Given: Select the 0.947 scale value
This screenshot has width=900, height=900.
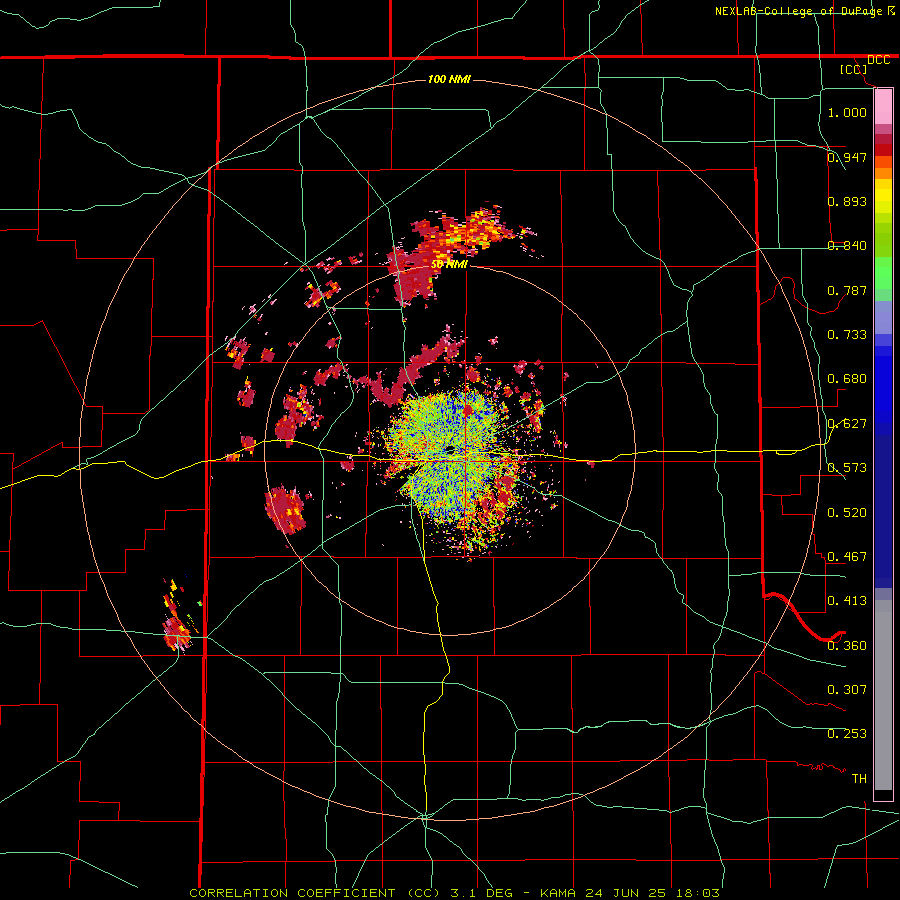Looking at the screenshot, I should tap(847, 157).
